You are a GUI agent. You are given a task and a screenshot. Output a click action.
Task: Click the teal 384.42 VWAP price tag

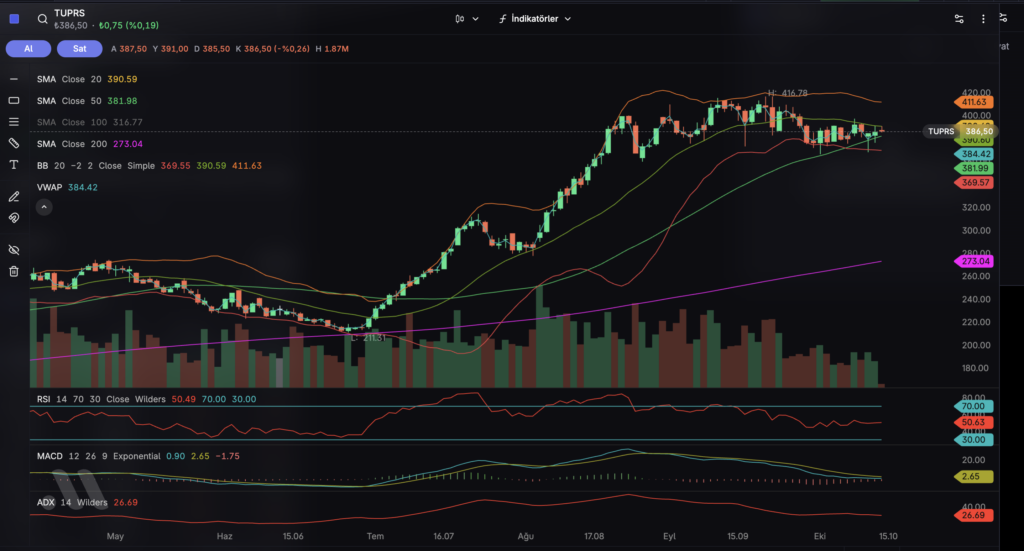point(974,154)
